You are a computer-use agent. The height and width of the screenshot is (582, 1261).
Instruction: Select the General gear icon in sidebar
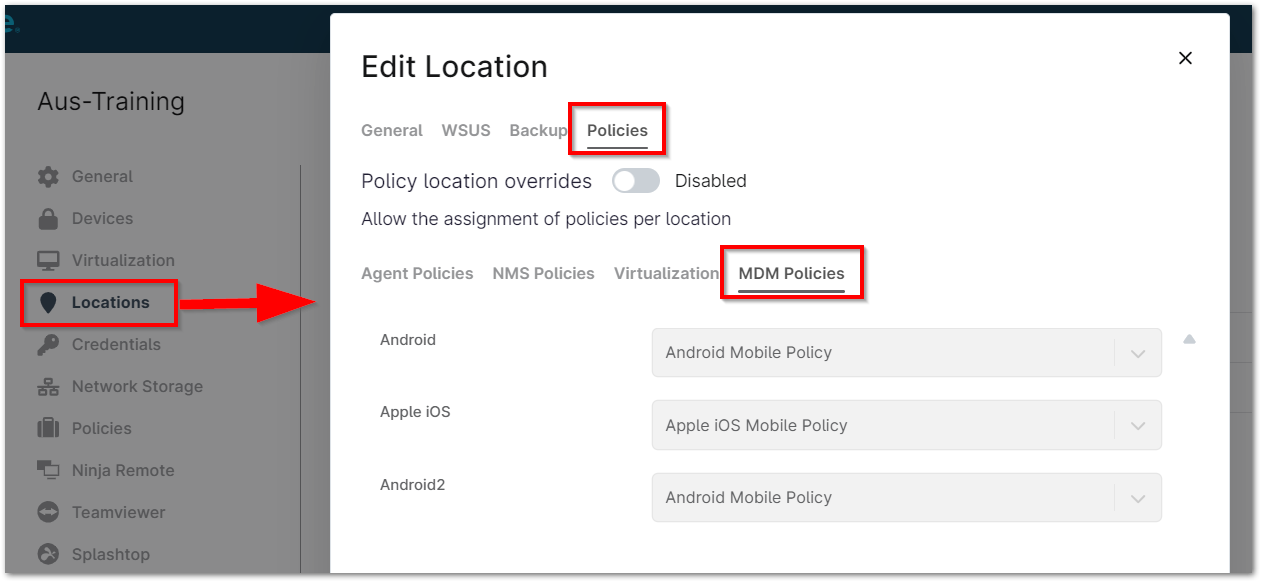[x=48, y=176]
